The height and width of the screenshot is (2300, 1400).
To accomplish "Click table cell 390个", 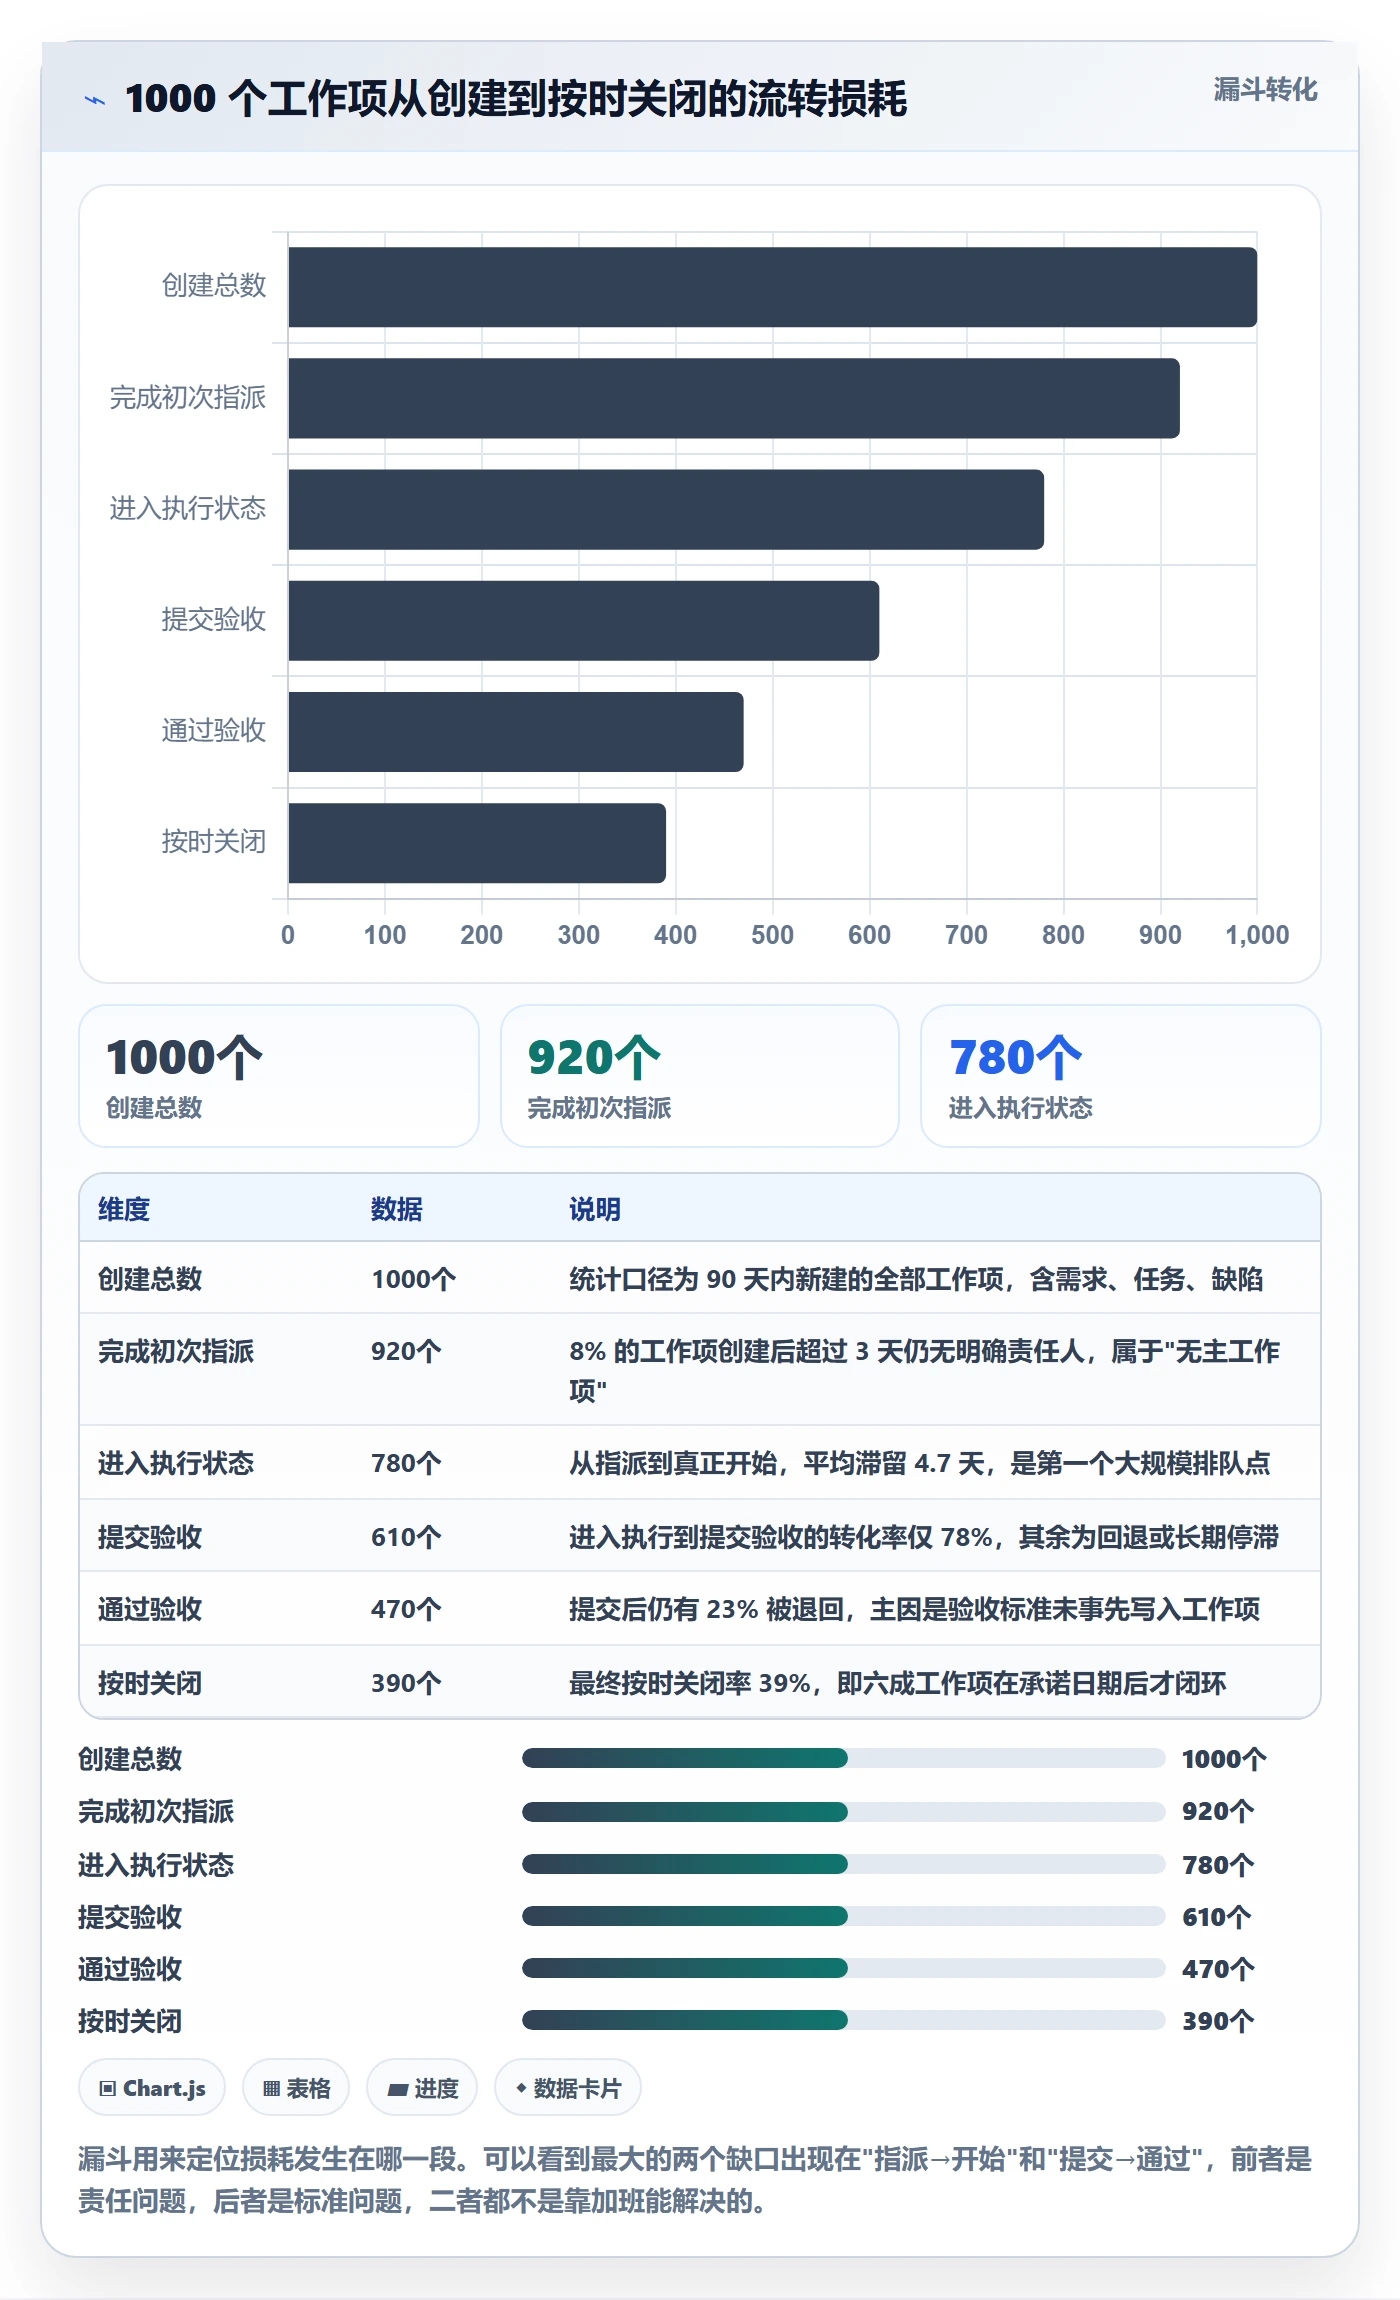I will 406,1683.
